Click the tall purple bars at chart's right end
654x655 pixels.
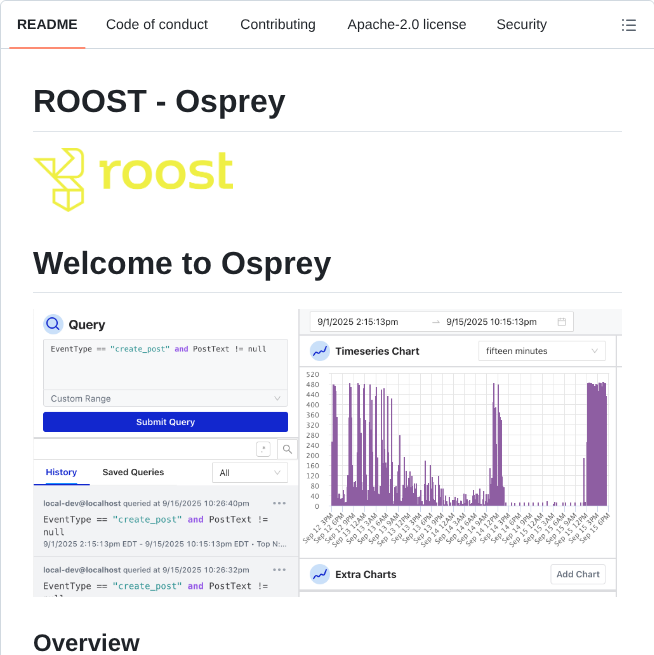pyautogui.click(x=596, y=444)
